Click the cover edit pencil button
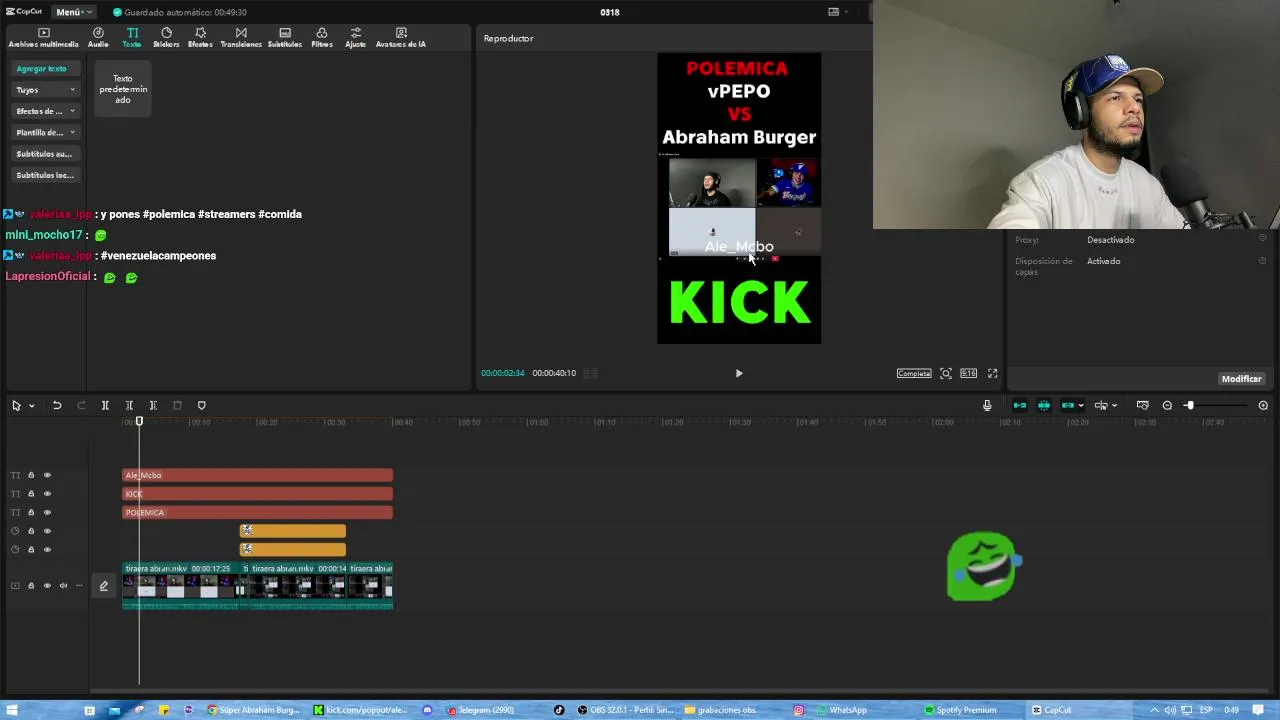Viewport: 1280px width, 720px height. (103, 586)
